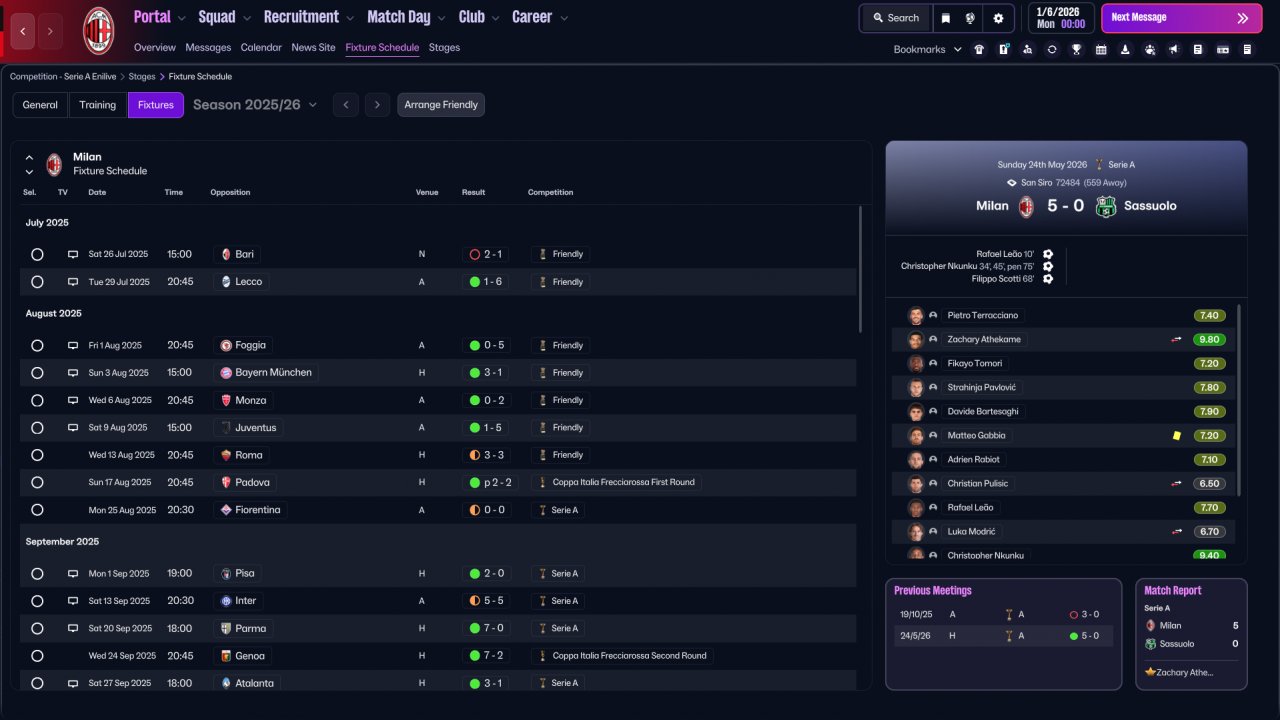Switch to the General tab
Image resolution: width=1280 pixels, height=720 pixels.
[x=40, y=105]
